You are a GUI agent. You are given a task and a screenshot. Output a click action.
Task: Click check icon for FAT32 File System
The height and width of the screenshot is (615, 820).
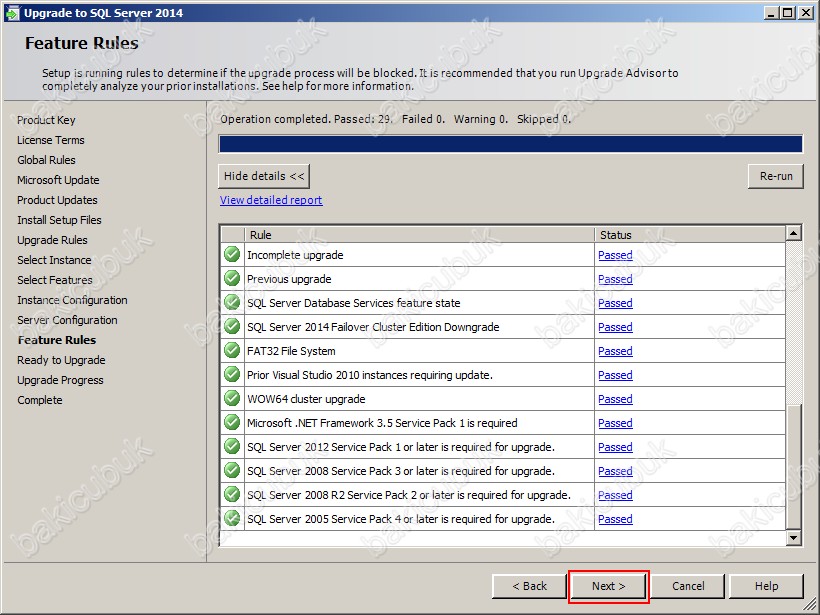pyautogui.click(x=232, y=351)
